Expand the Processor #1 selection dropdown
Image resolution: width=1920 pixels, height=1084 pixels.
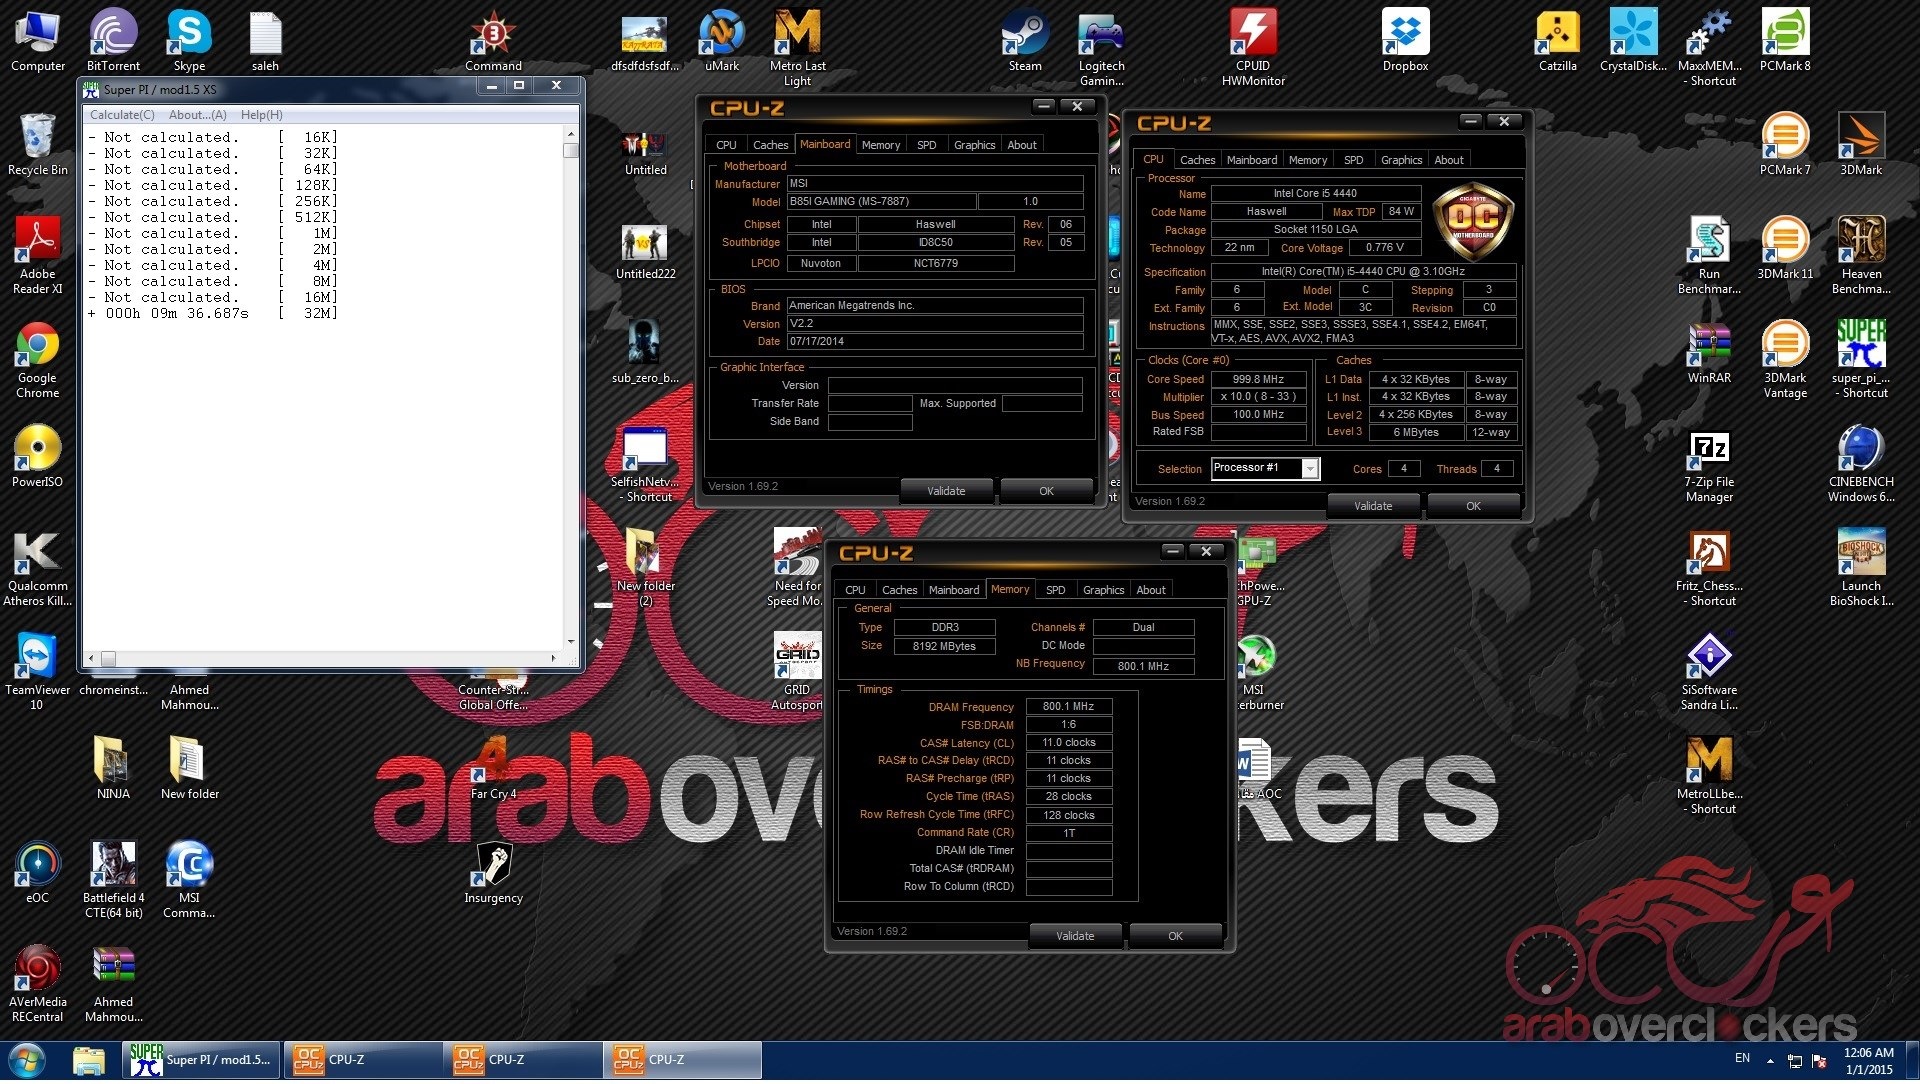[1309, 469]
